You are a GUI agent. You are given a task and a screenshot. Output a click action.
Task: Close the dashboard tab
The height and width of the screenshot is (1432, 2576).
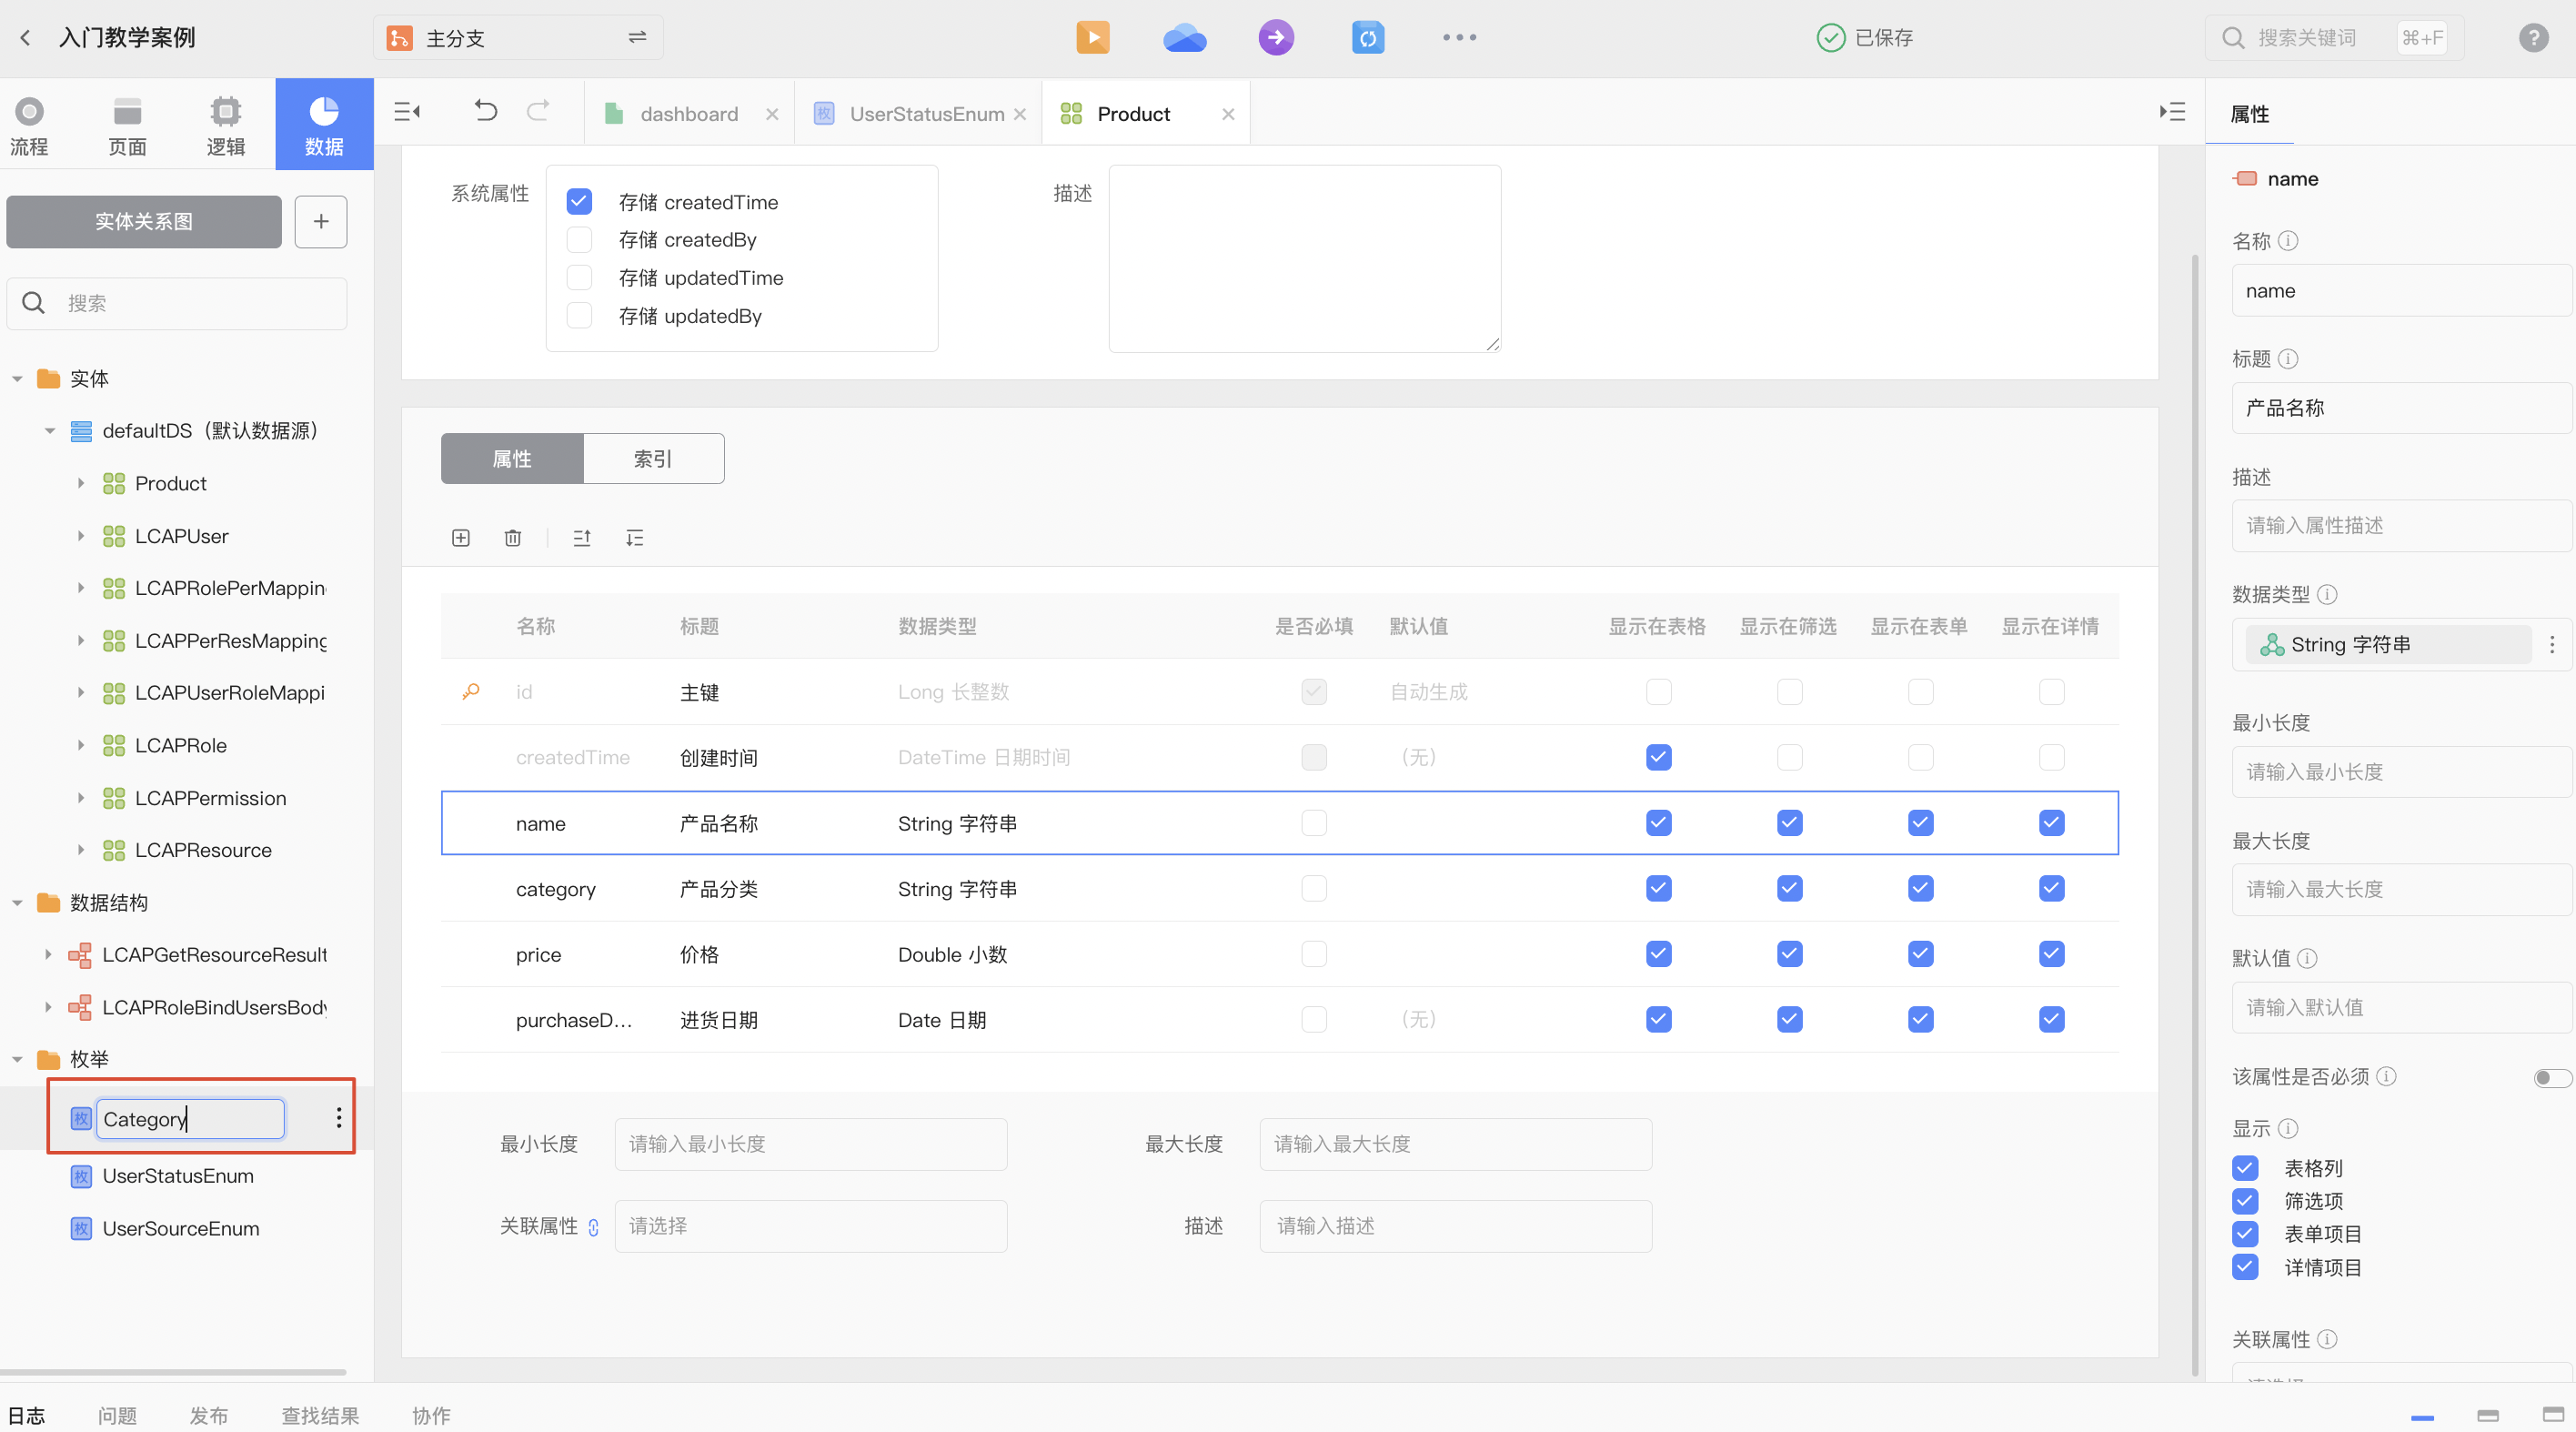coord(772,114)
